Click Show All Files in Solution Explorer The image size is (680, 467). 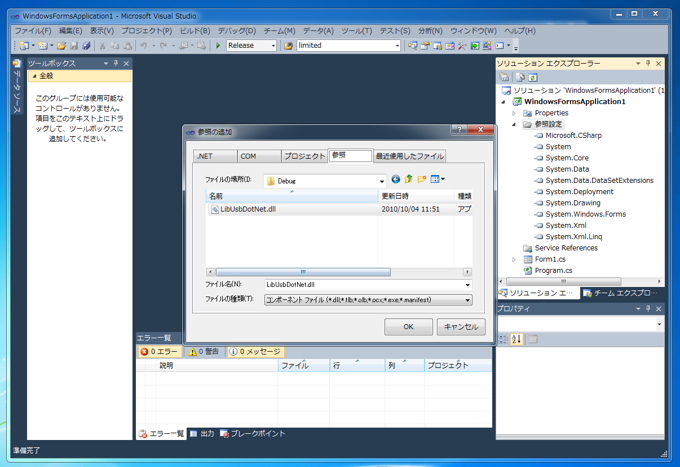pyautogui.click(x=520, y=77)
